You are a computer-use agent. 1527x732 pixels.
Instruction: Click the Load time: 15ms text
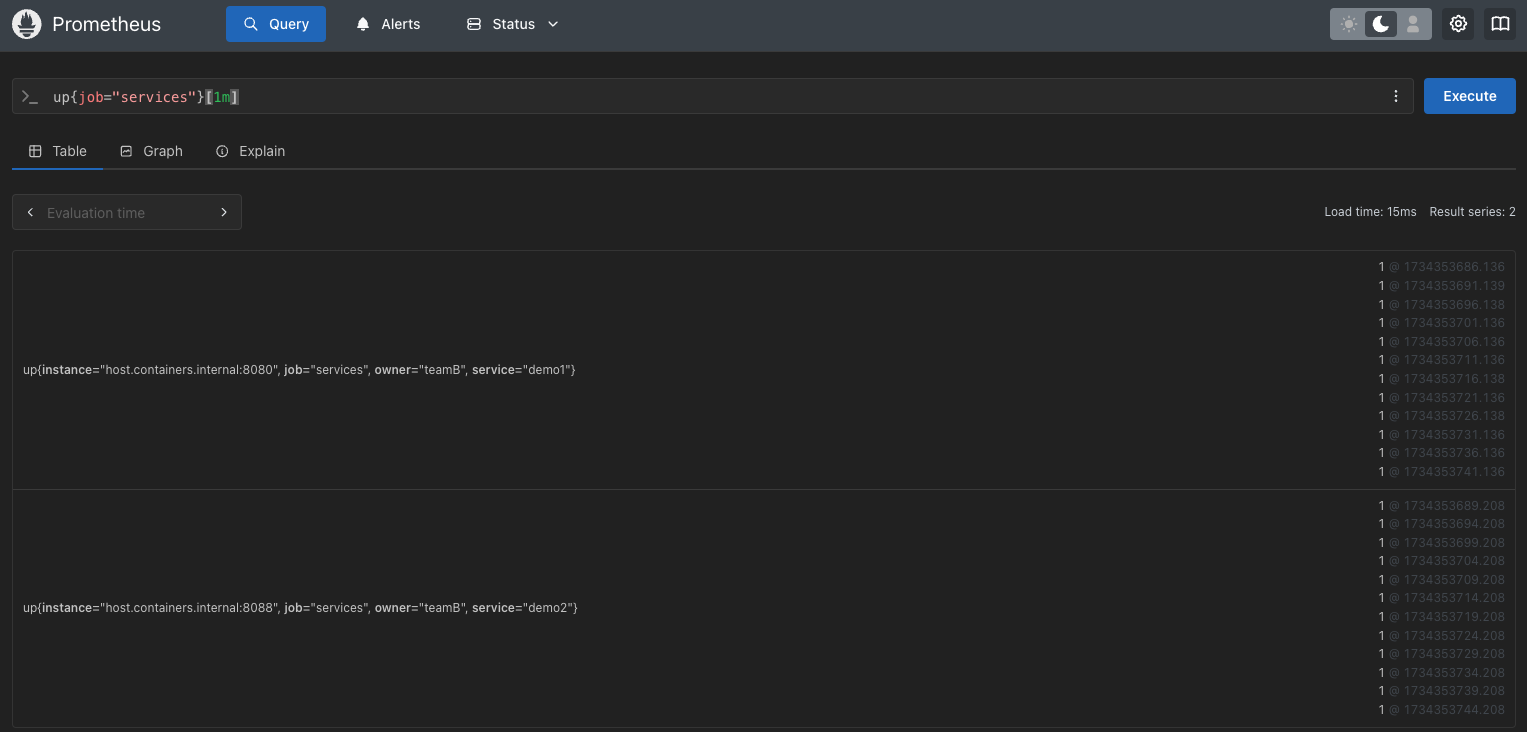coord(1370,212)
